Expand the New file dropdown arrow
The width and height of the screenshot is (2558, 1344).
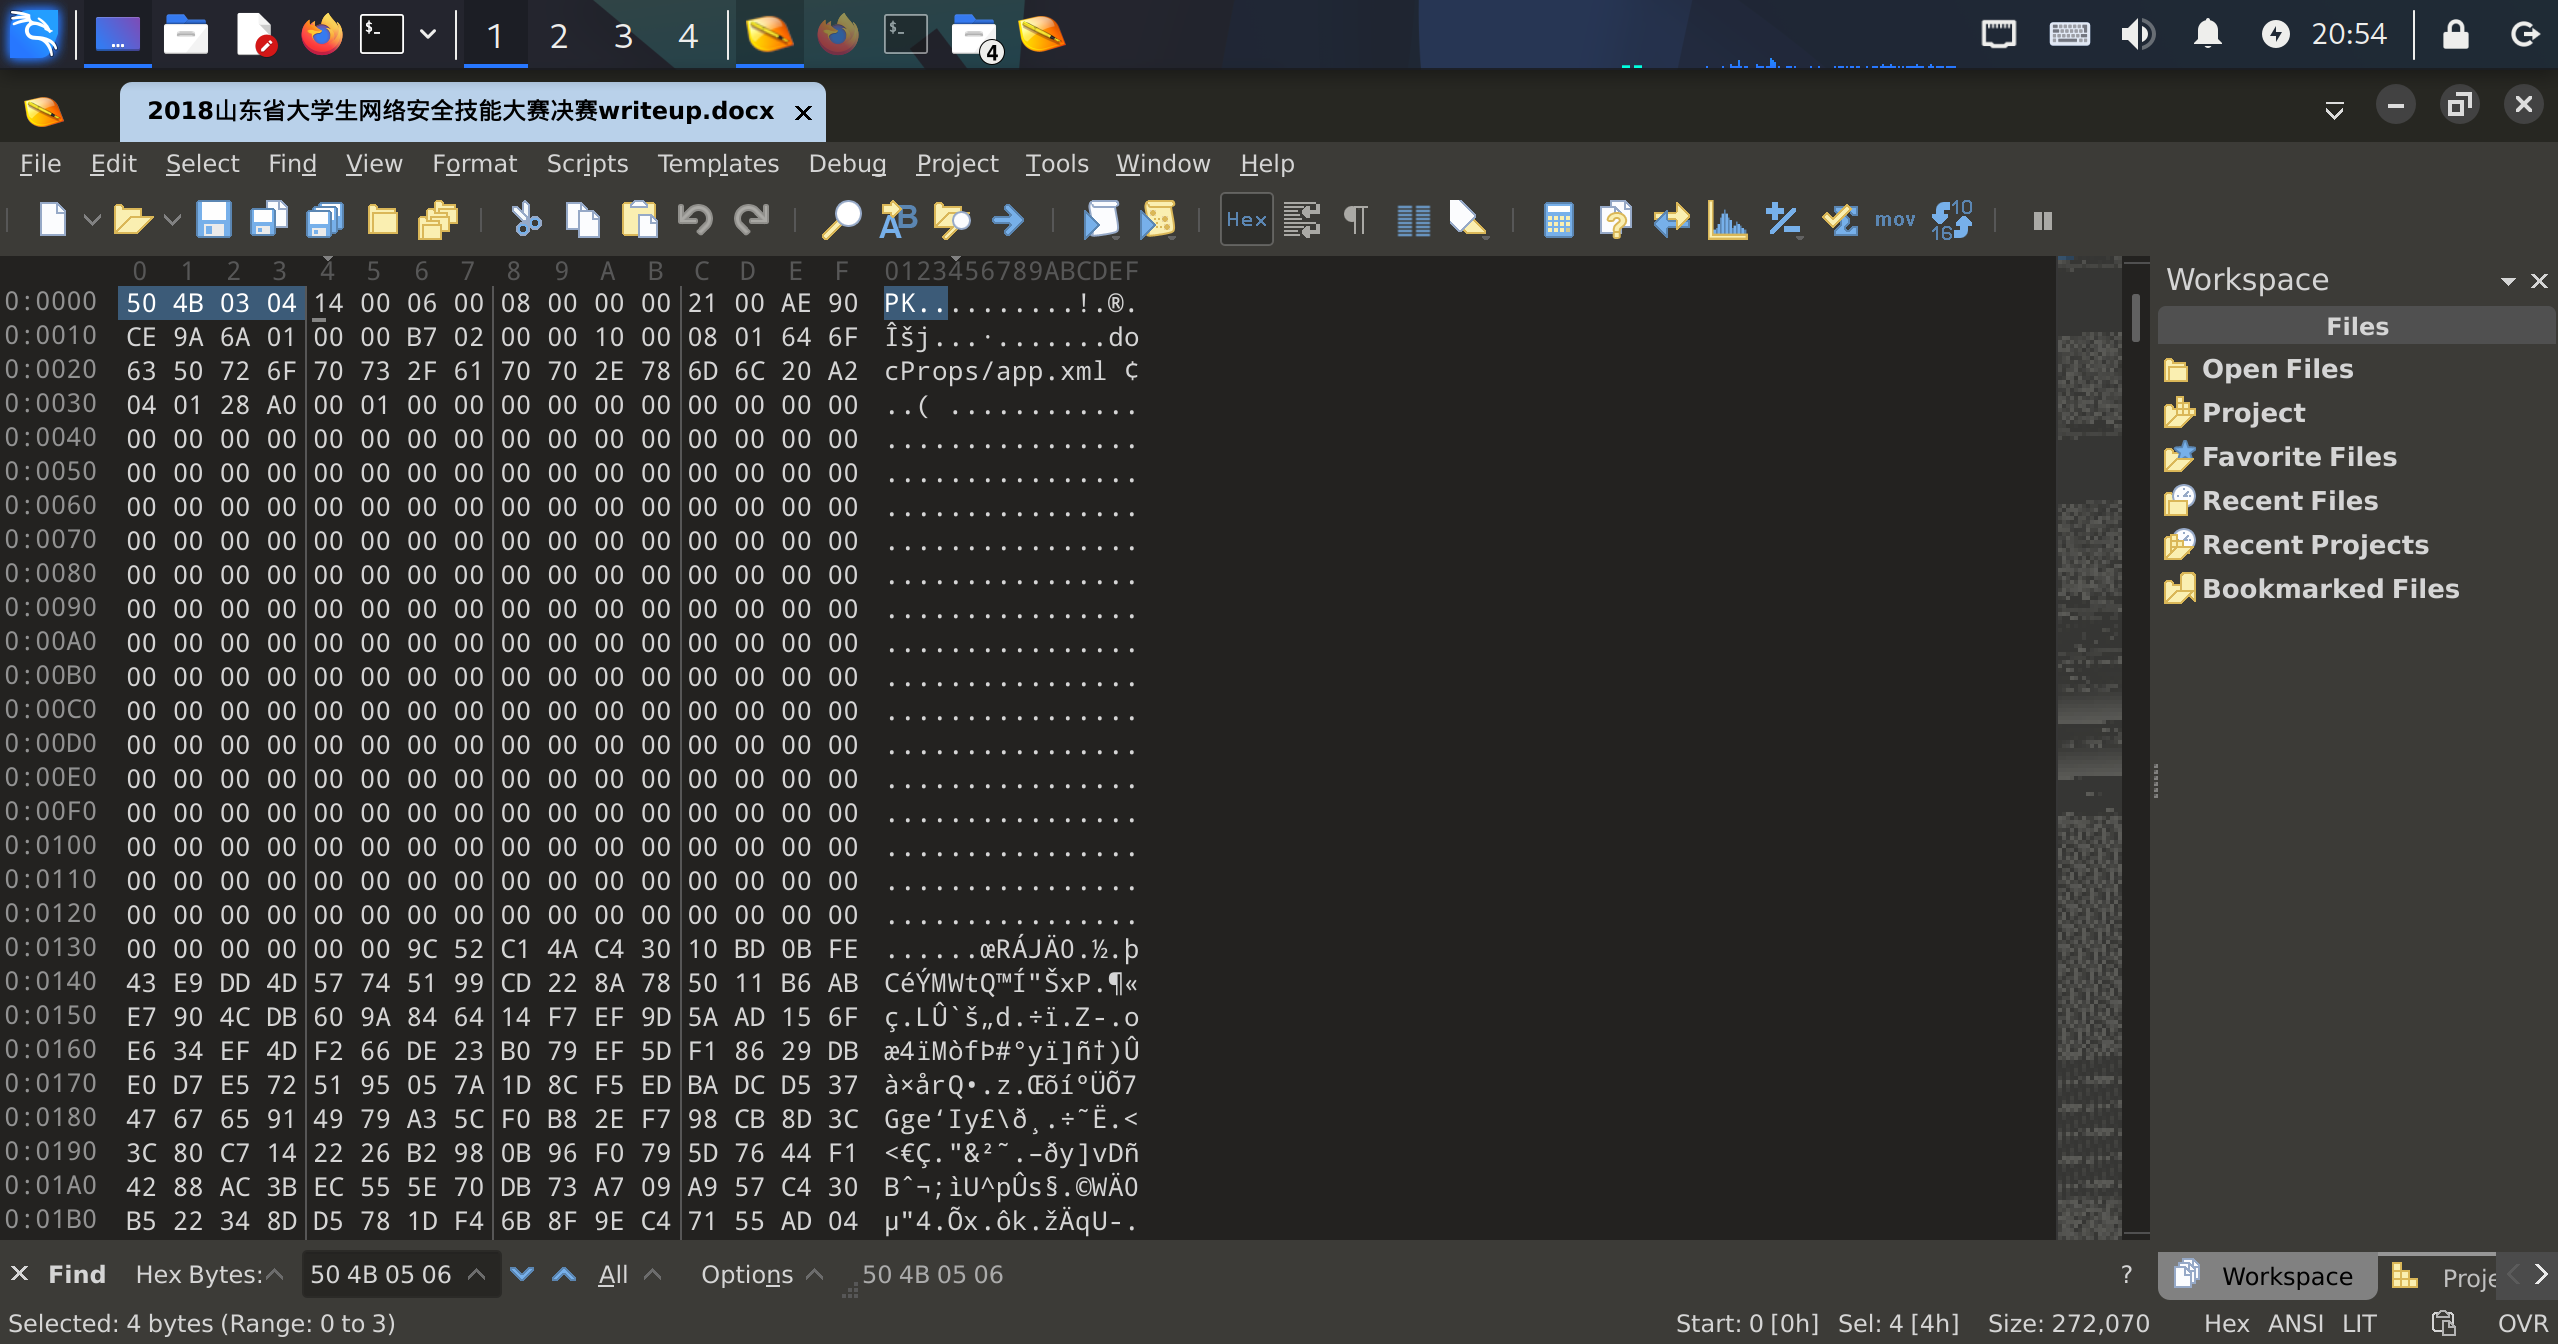tap(92, 220)
